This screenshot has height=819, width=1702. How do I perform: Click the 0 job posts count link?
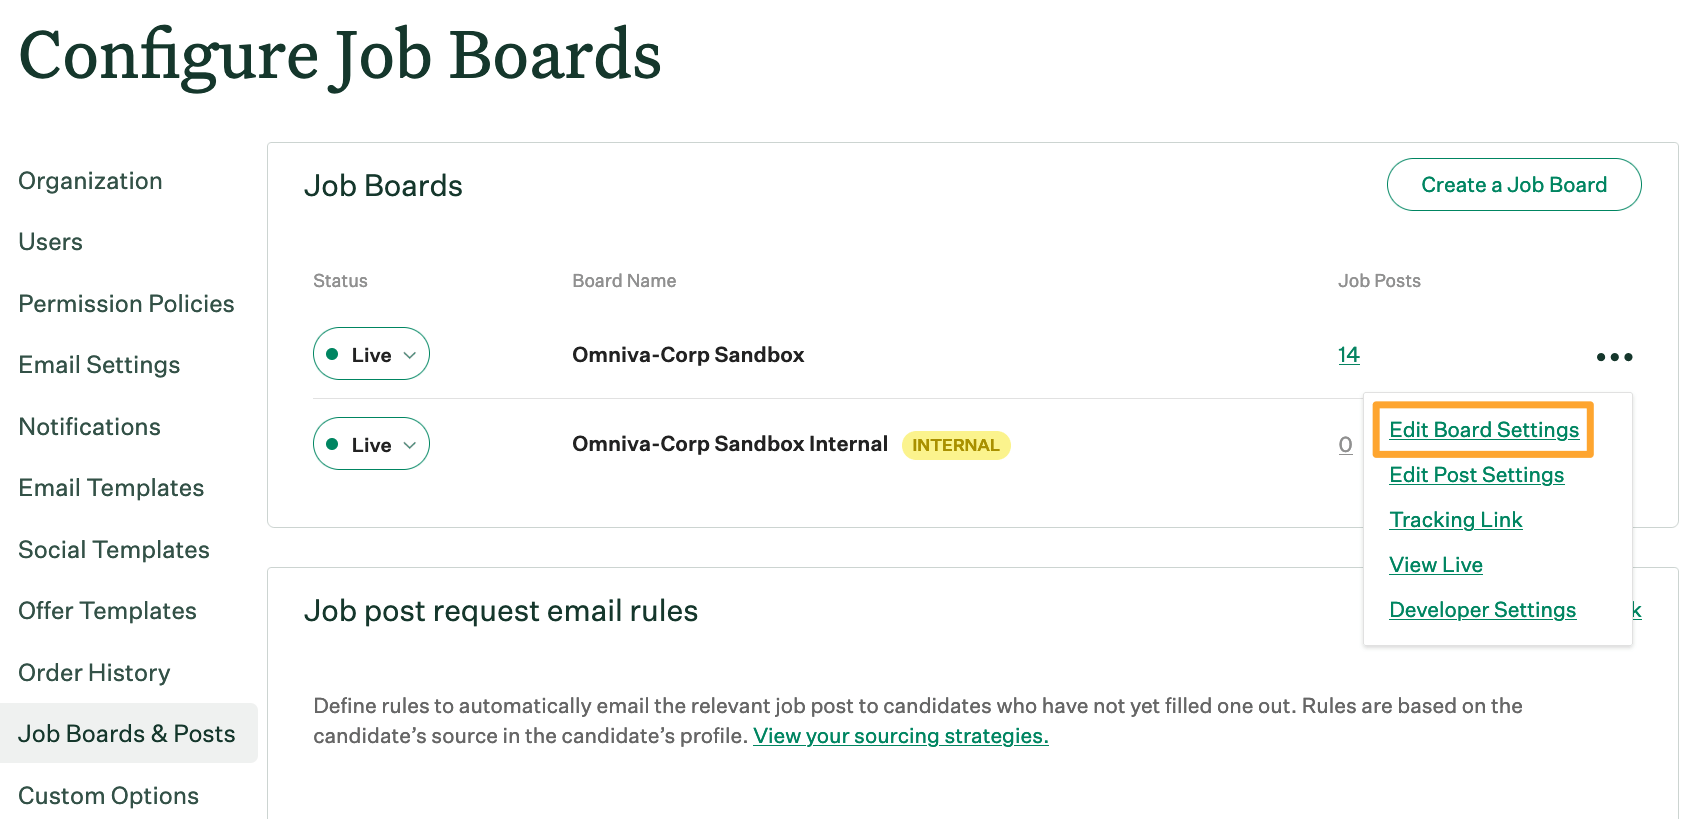1345,445
